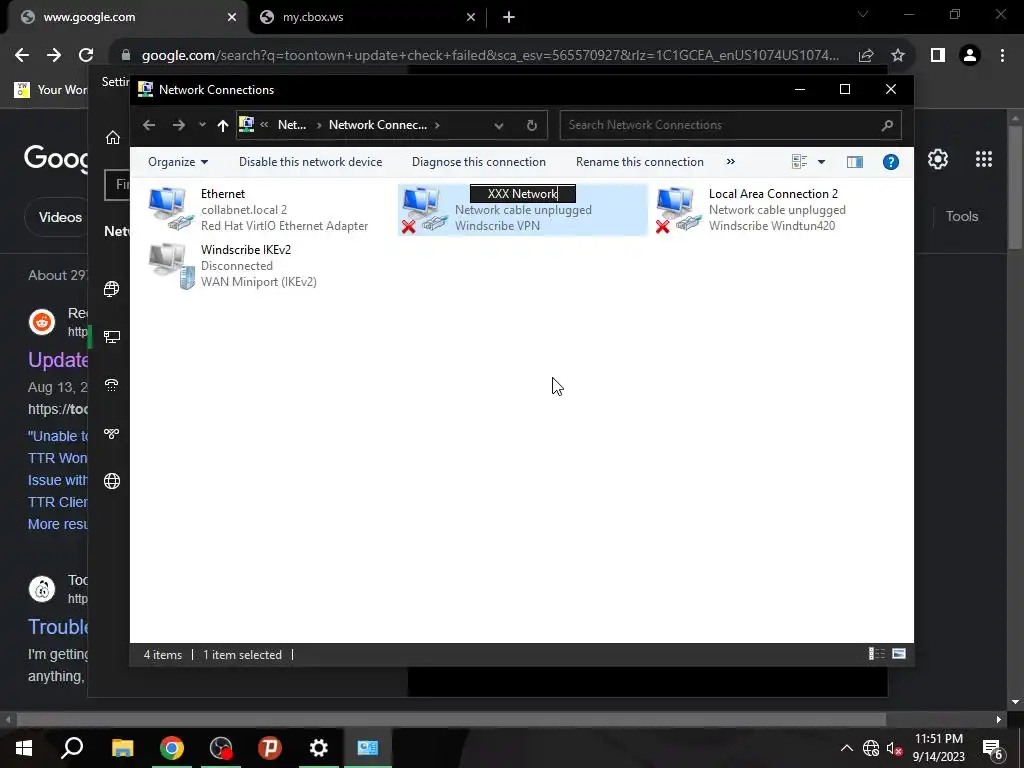Screen dimensions: 1024x768
Task: Click the Chrome address bar URL
Action: tap(490, 56)
